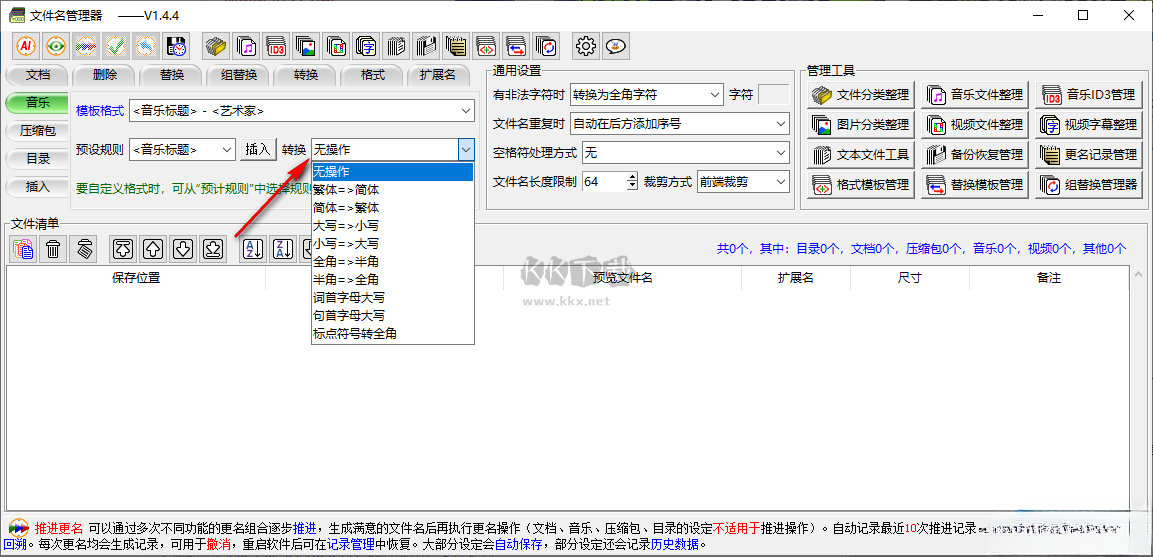This screenshot has width=1153, height=557.
Task: Click the move-down arrow icon in file list
Action: pyautogui.click(x=182, y=249)
